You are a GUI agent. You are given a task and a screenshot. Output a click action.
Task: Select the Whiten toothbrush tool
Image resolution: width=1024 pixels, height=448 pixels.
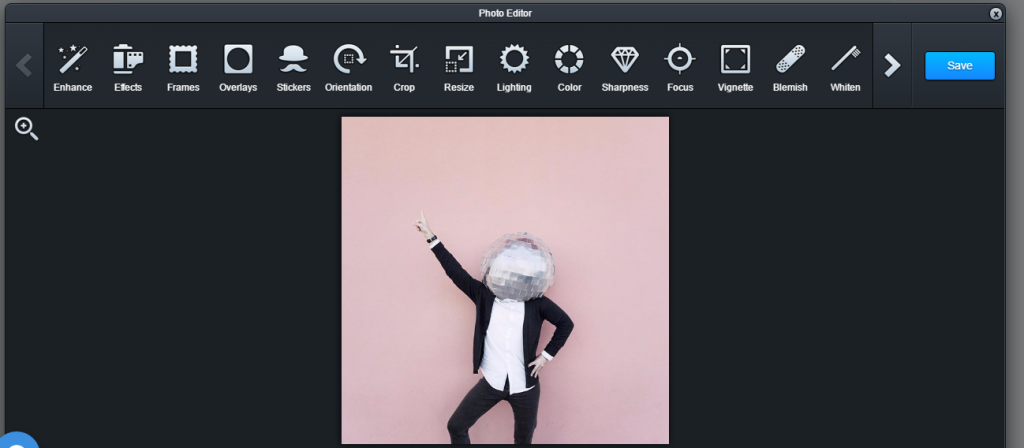tap(845, 67)
